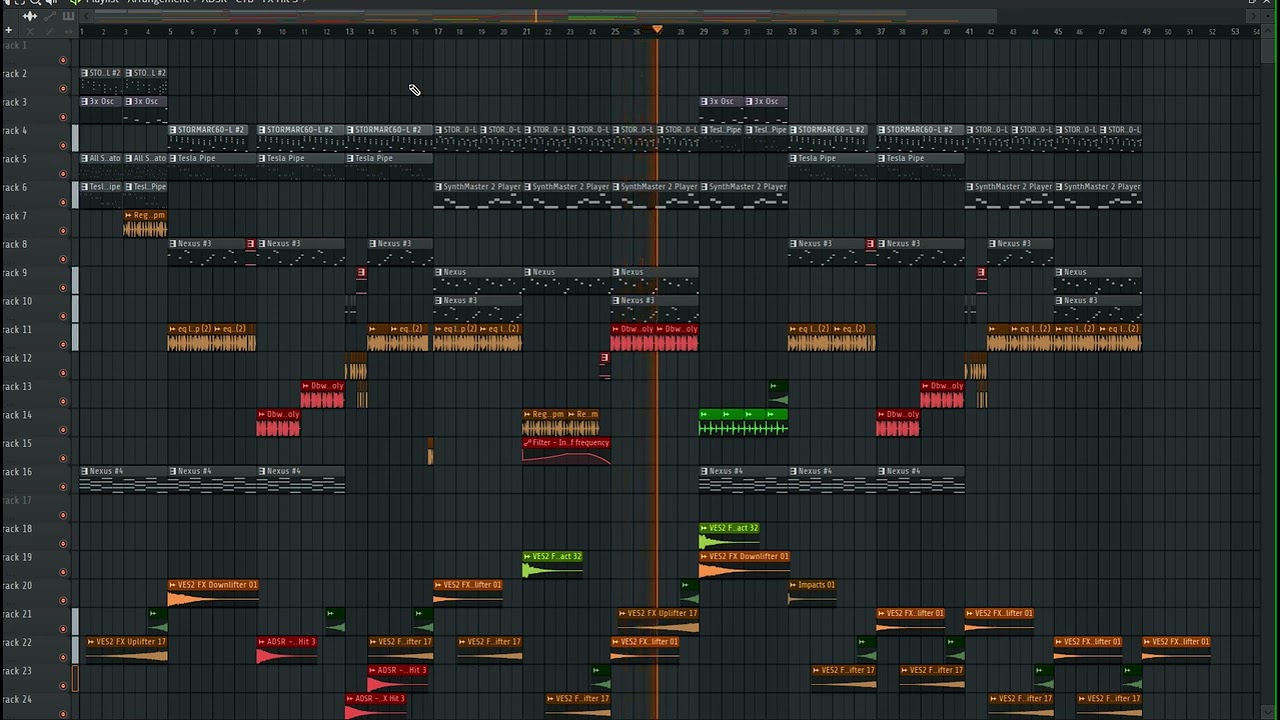This screenshot has width=1280, height=720.
Task: Open clip menu of first Nexus #4 clip
Action: pos(85,471)
